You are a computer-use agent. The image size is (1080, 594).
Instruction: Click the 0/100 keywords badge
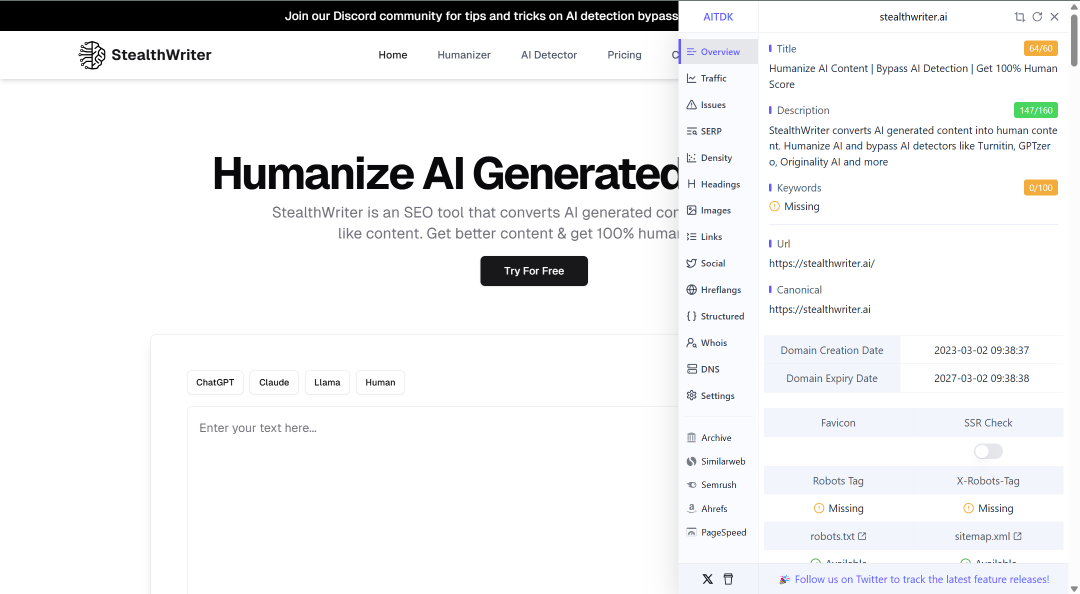pos(1040,187)
